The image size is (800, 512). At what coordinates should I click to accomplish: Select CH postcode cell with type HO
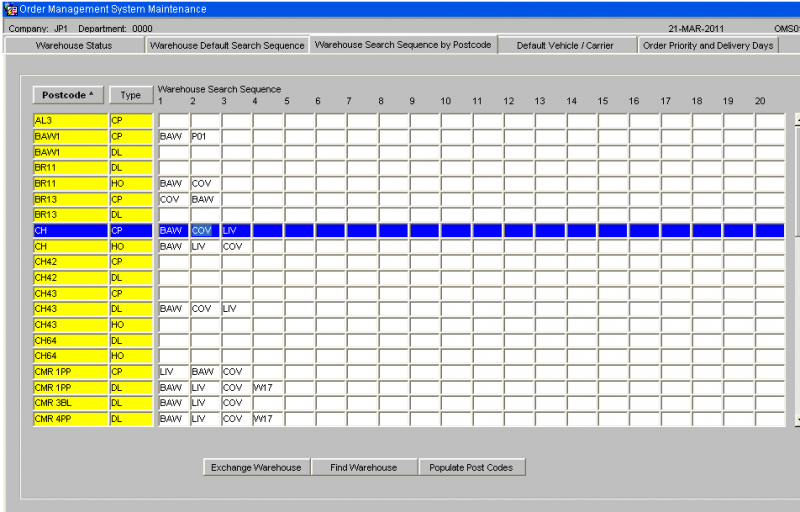(70, 246)
